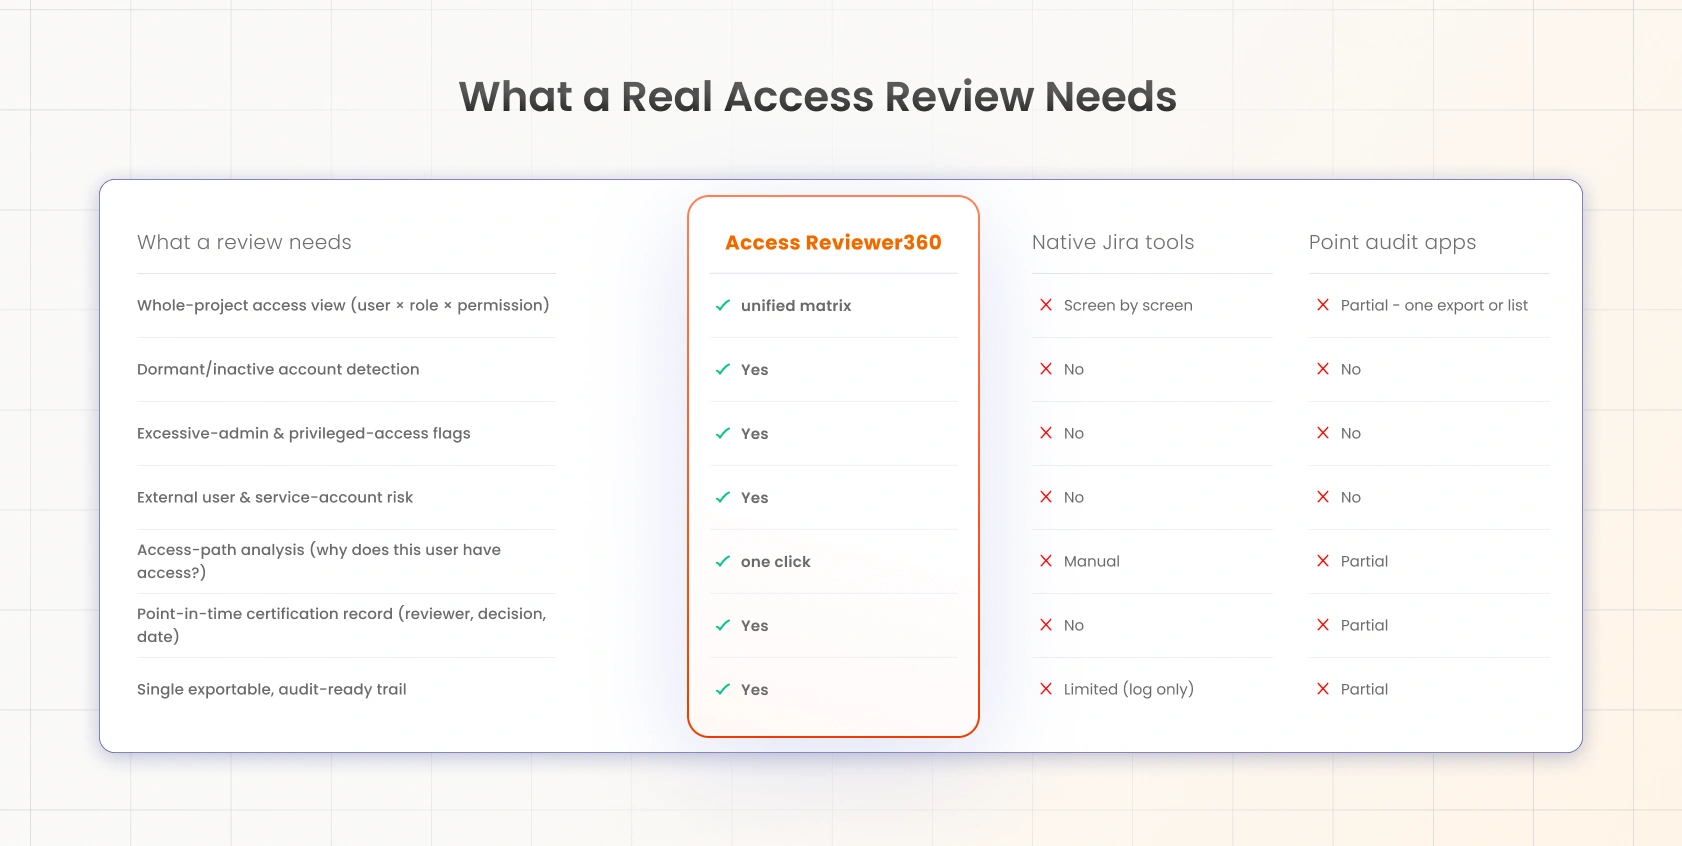The height and width of the screenshot is (846, 1682).
Task: Click the red X beside 'Manual'
Action: coord(1046,561)
